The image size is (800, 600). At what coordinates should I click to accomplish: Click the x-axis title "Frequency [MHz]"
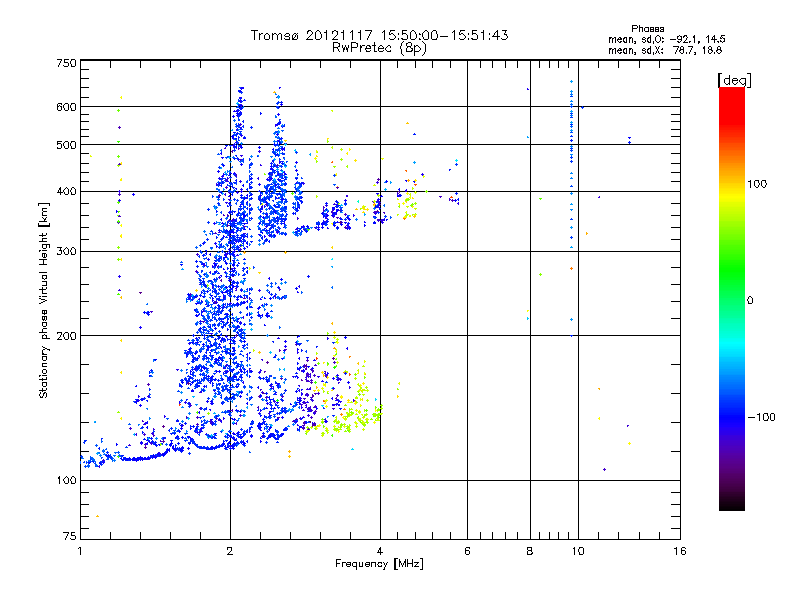point(379,564)
